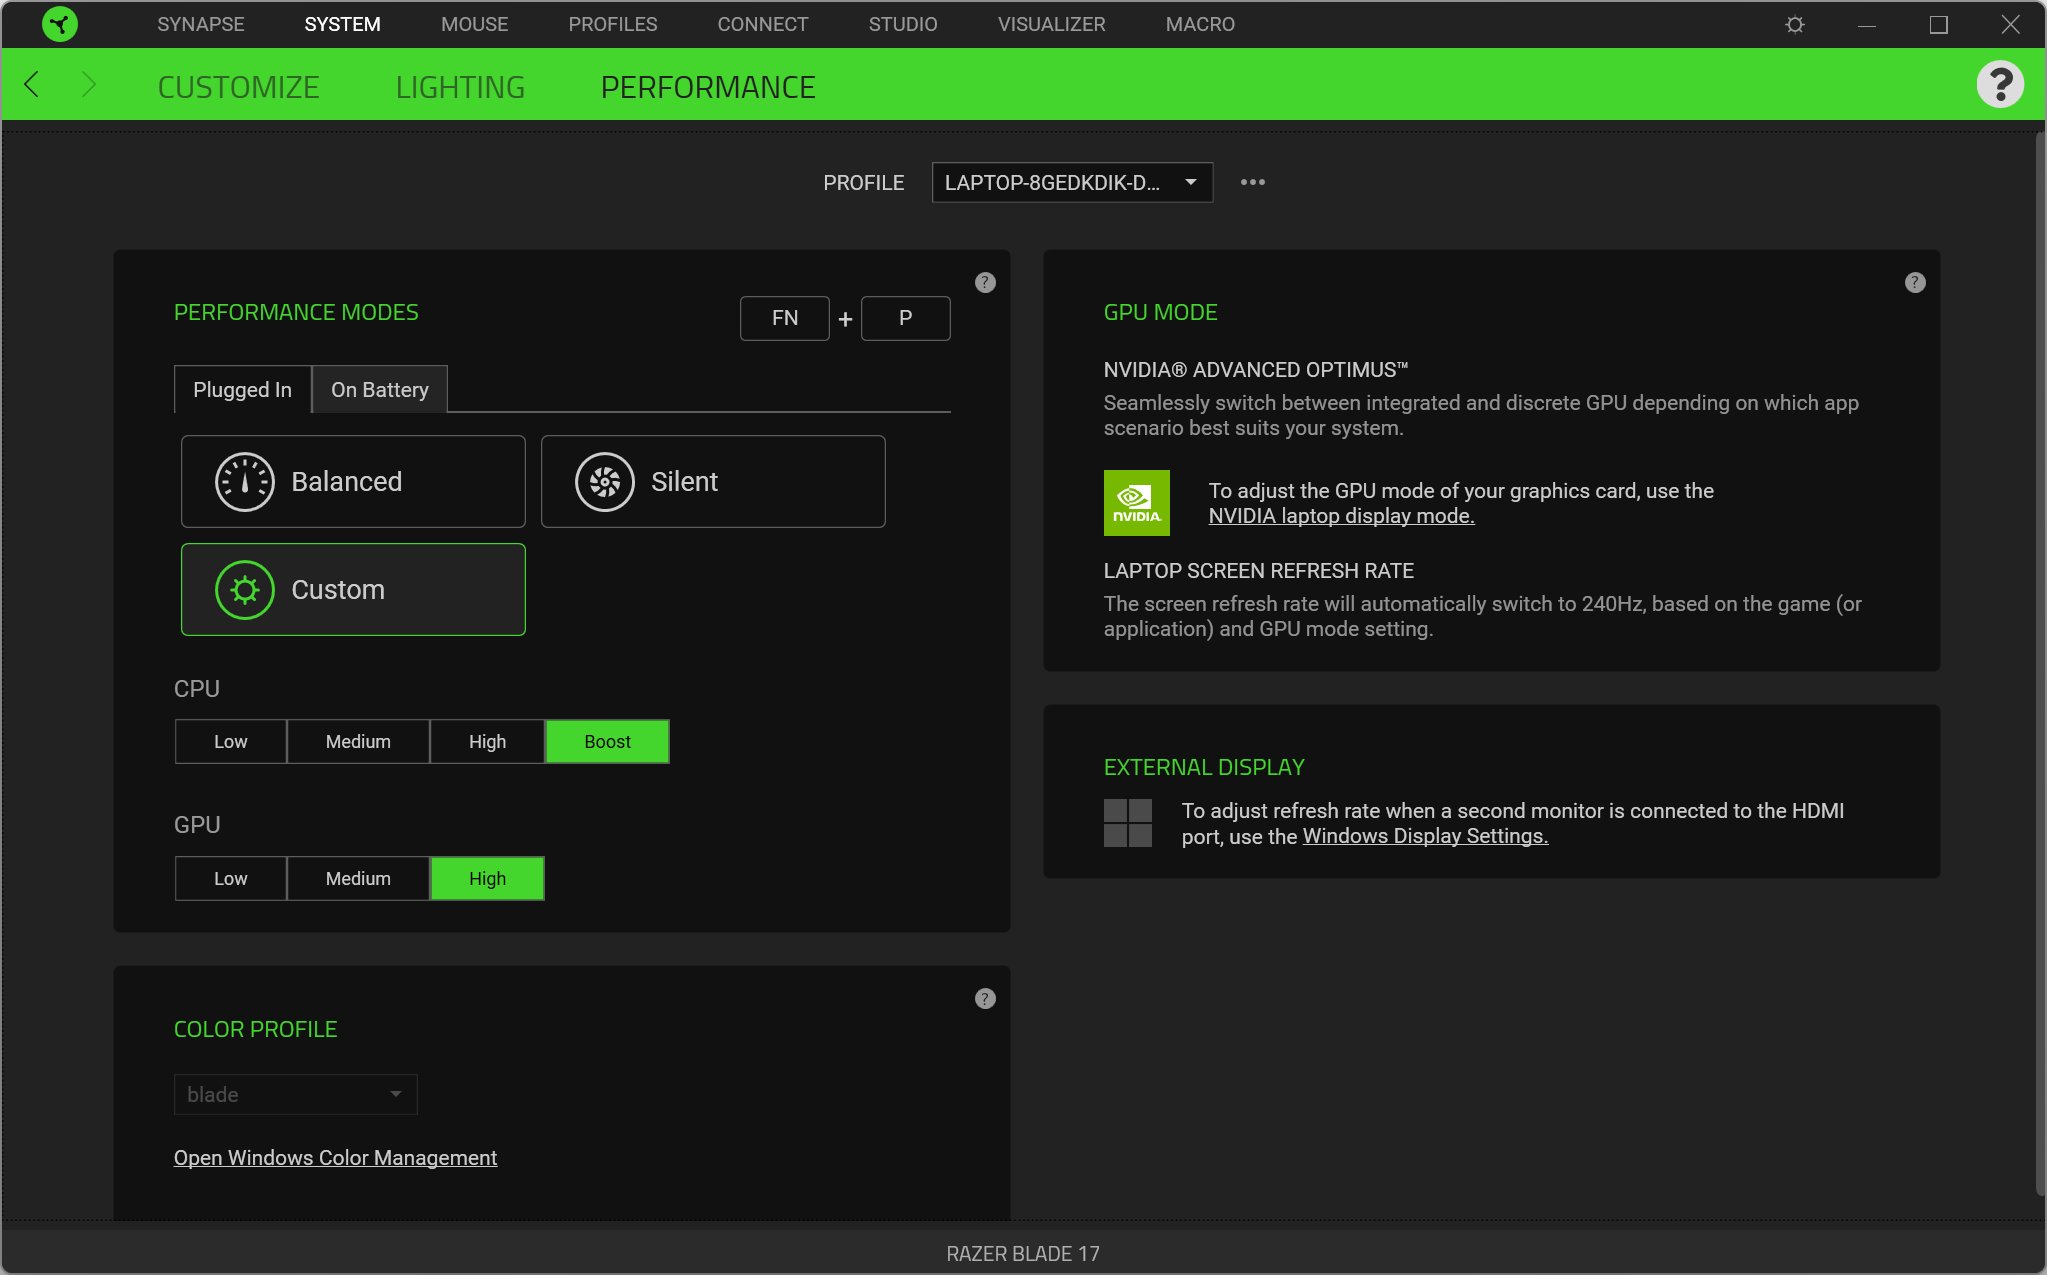
Task: Open the VISUALIZER menu
Action: coord(1052,24)
